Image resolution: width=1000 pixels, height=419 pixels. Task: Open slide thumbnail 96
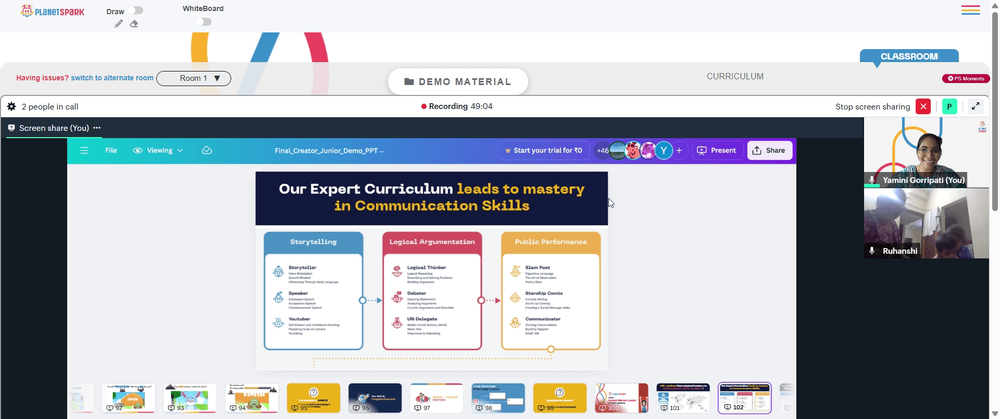(375, 398)
